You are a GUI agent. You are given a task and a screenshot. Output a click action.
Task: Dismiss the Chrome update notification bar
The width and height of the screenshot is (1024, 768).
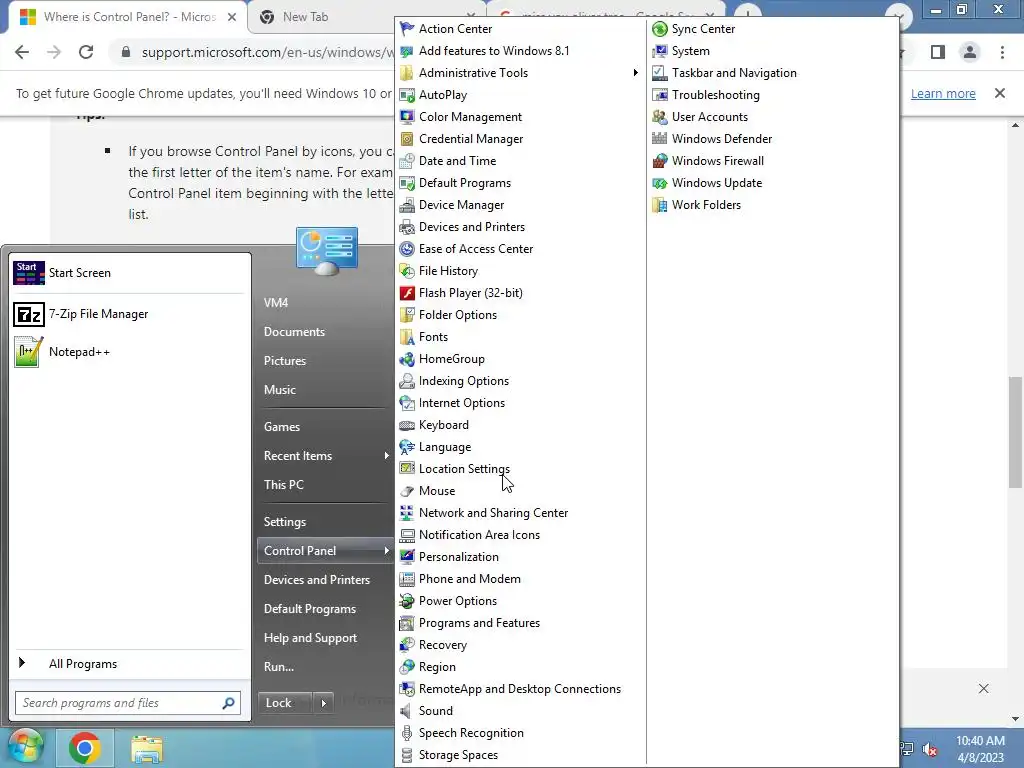(1000, 93)
